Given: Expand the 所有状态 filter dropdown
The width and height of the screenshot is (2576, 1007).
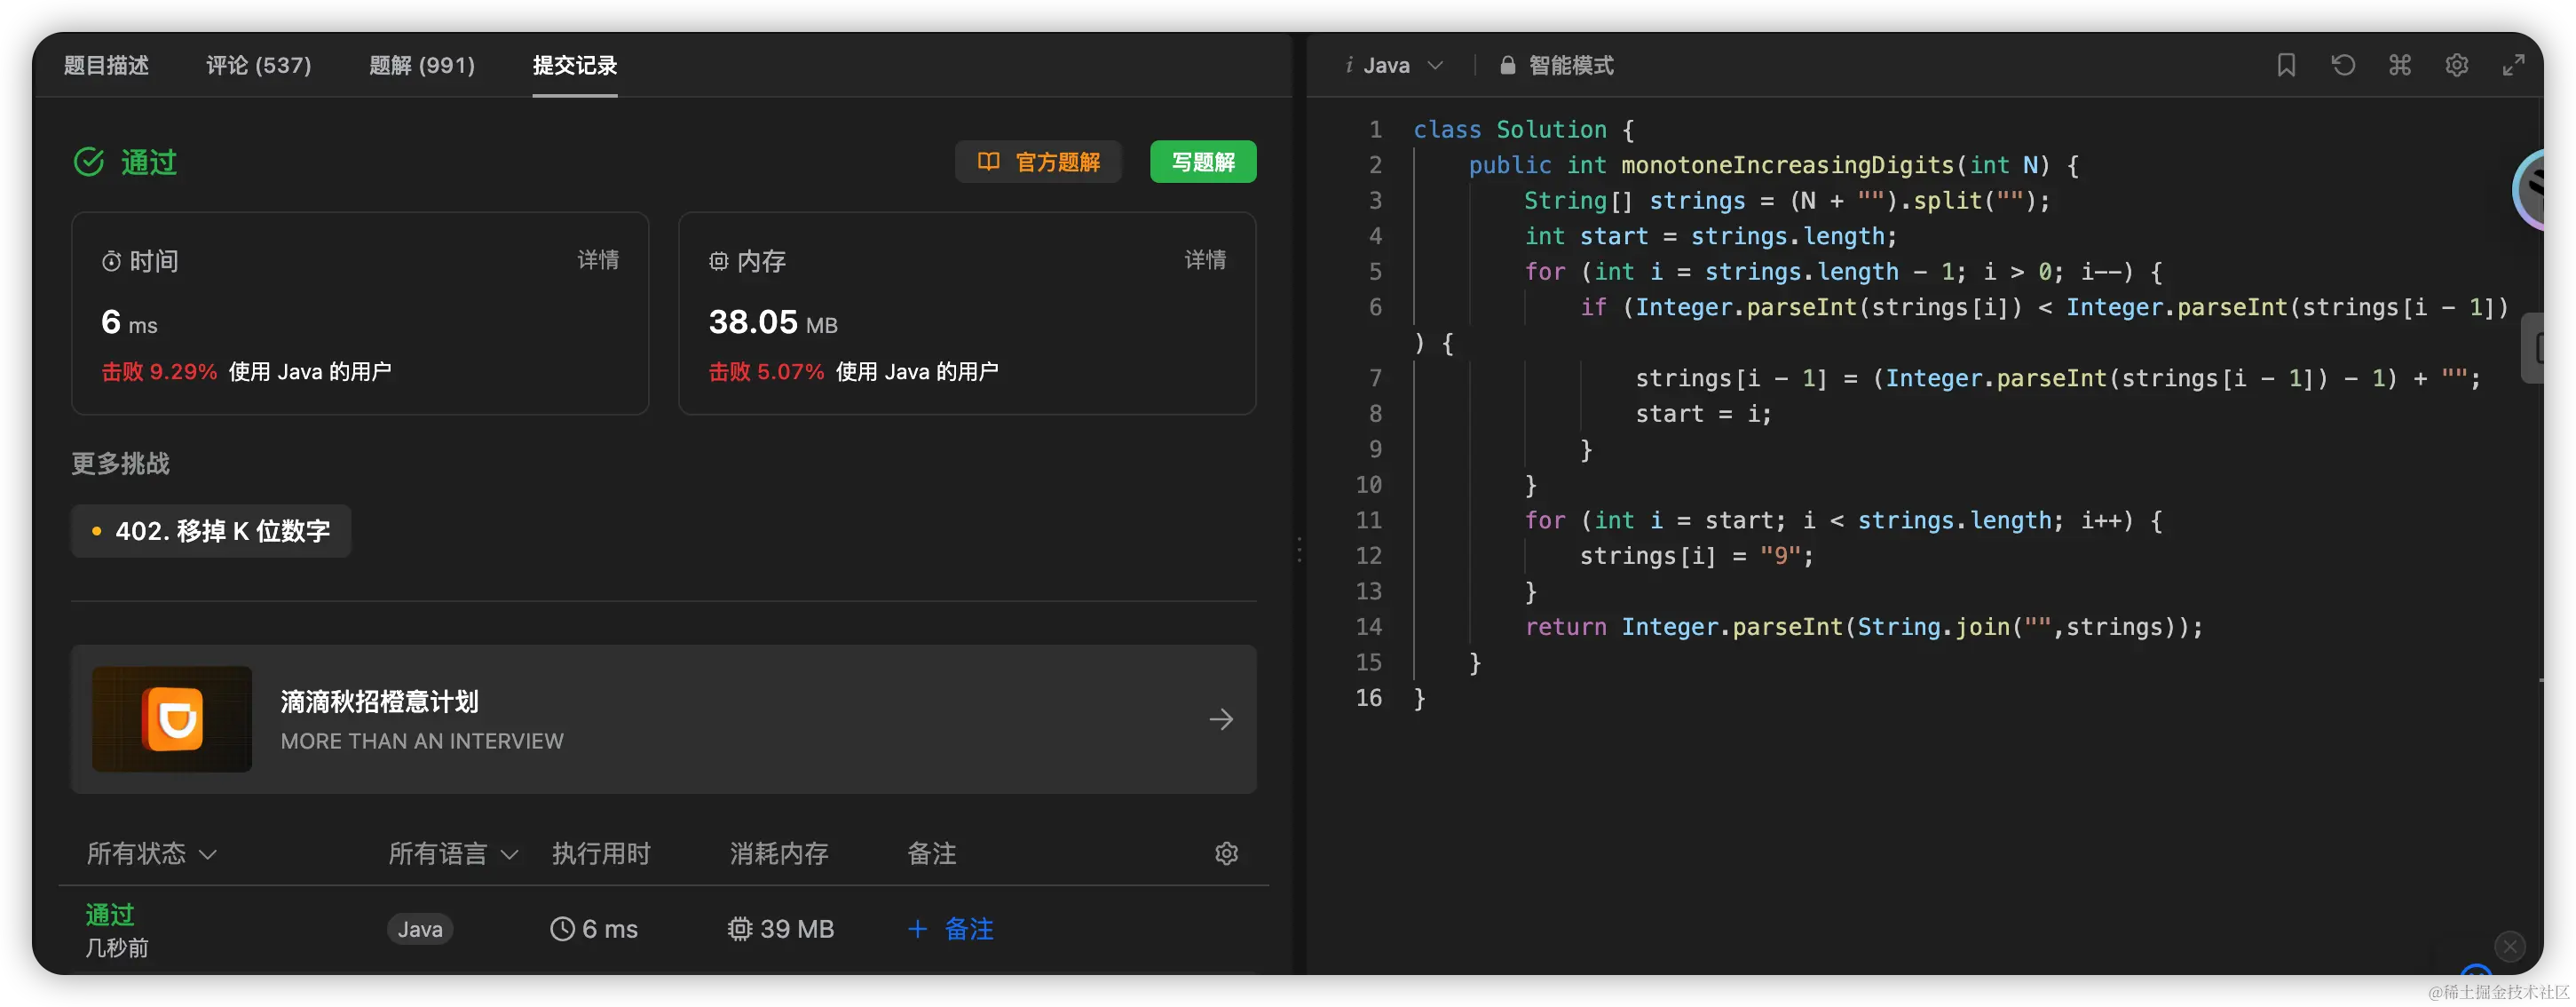Looking at the screenshot, I should (151, 853).
